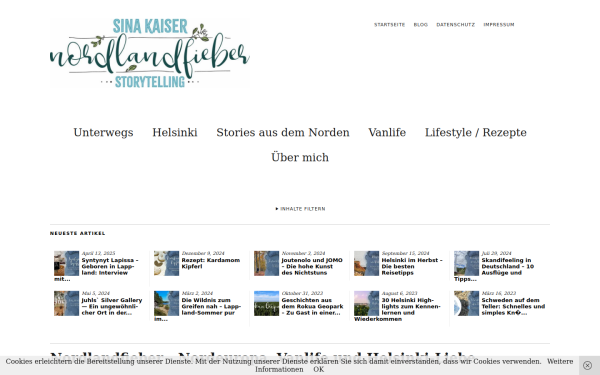Open the Über mich page

click(300, 157)
